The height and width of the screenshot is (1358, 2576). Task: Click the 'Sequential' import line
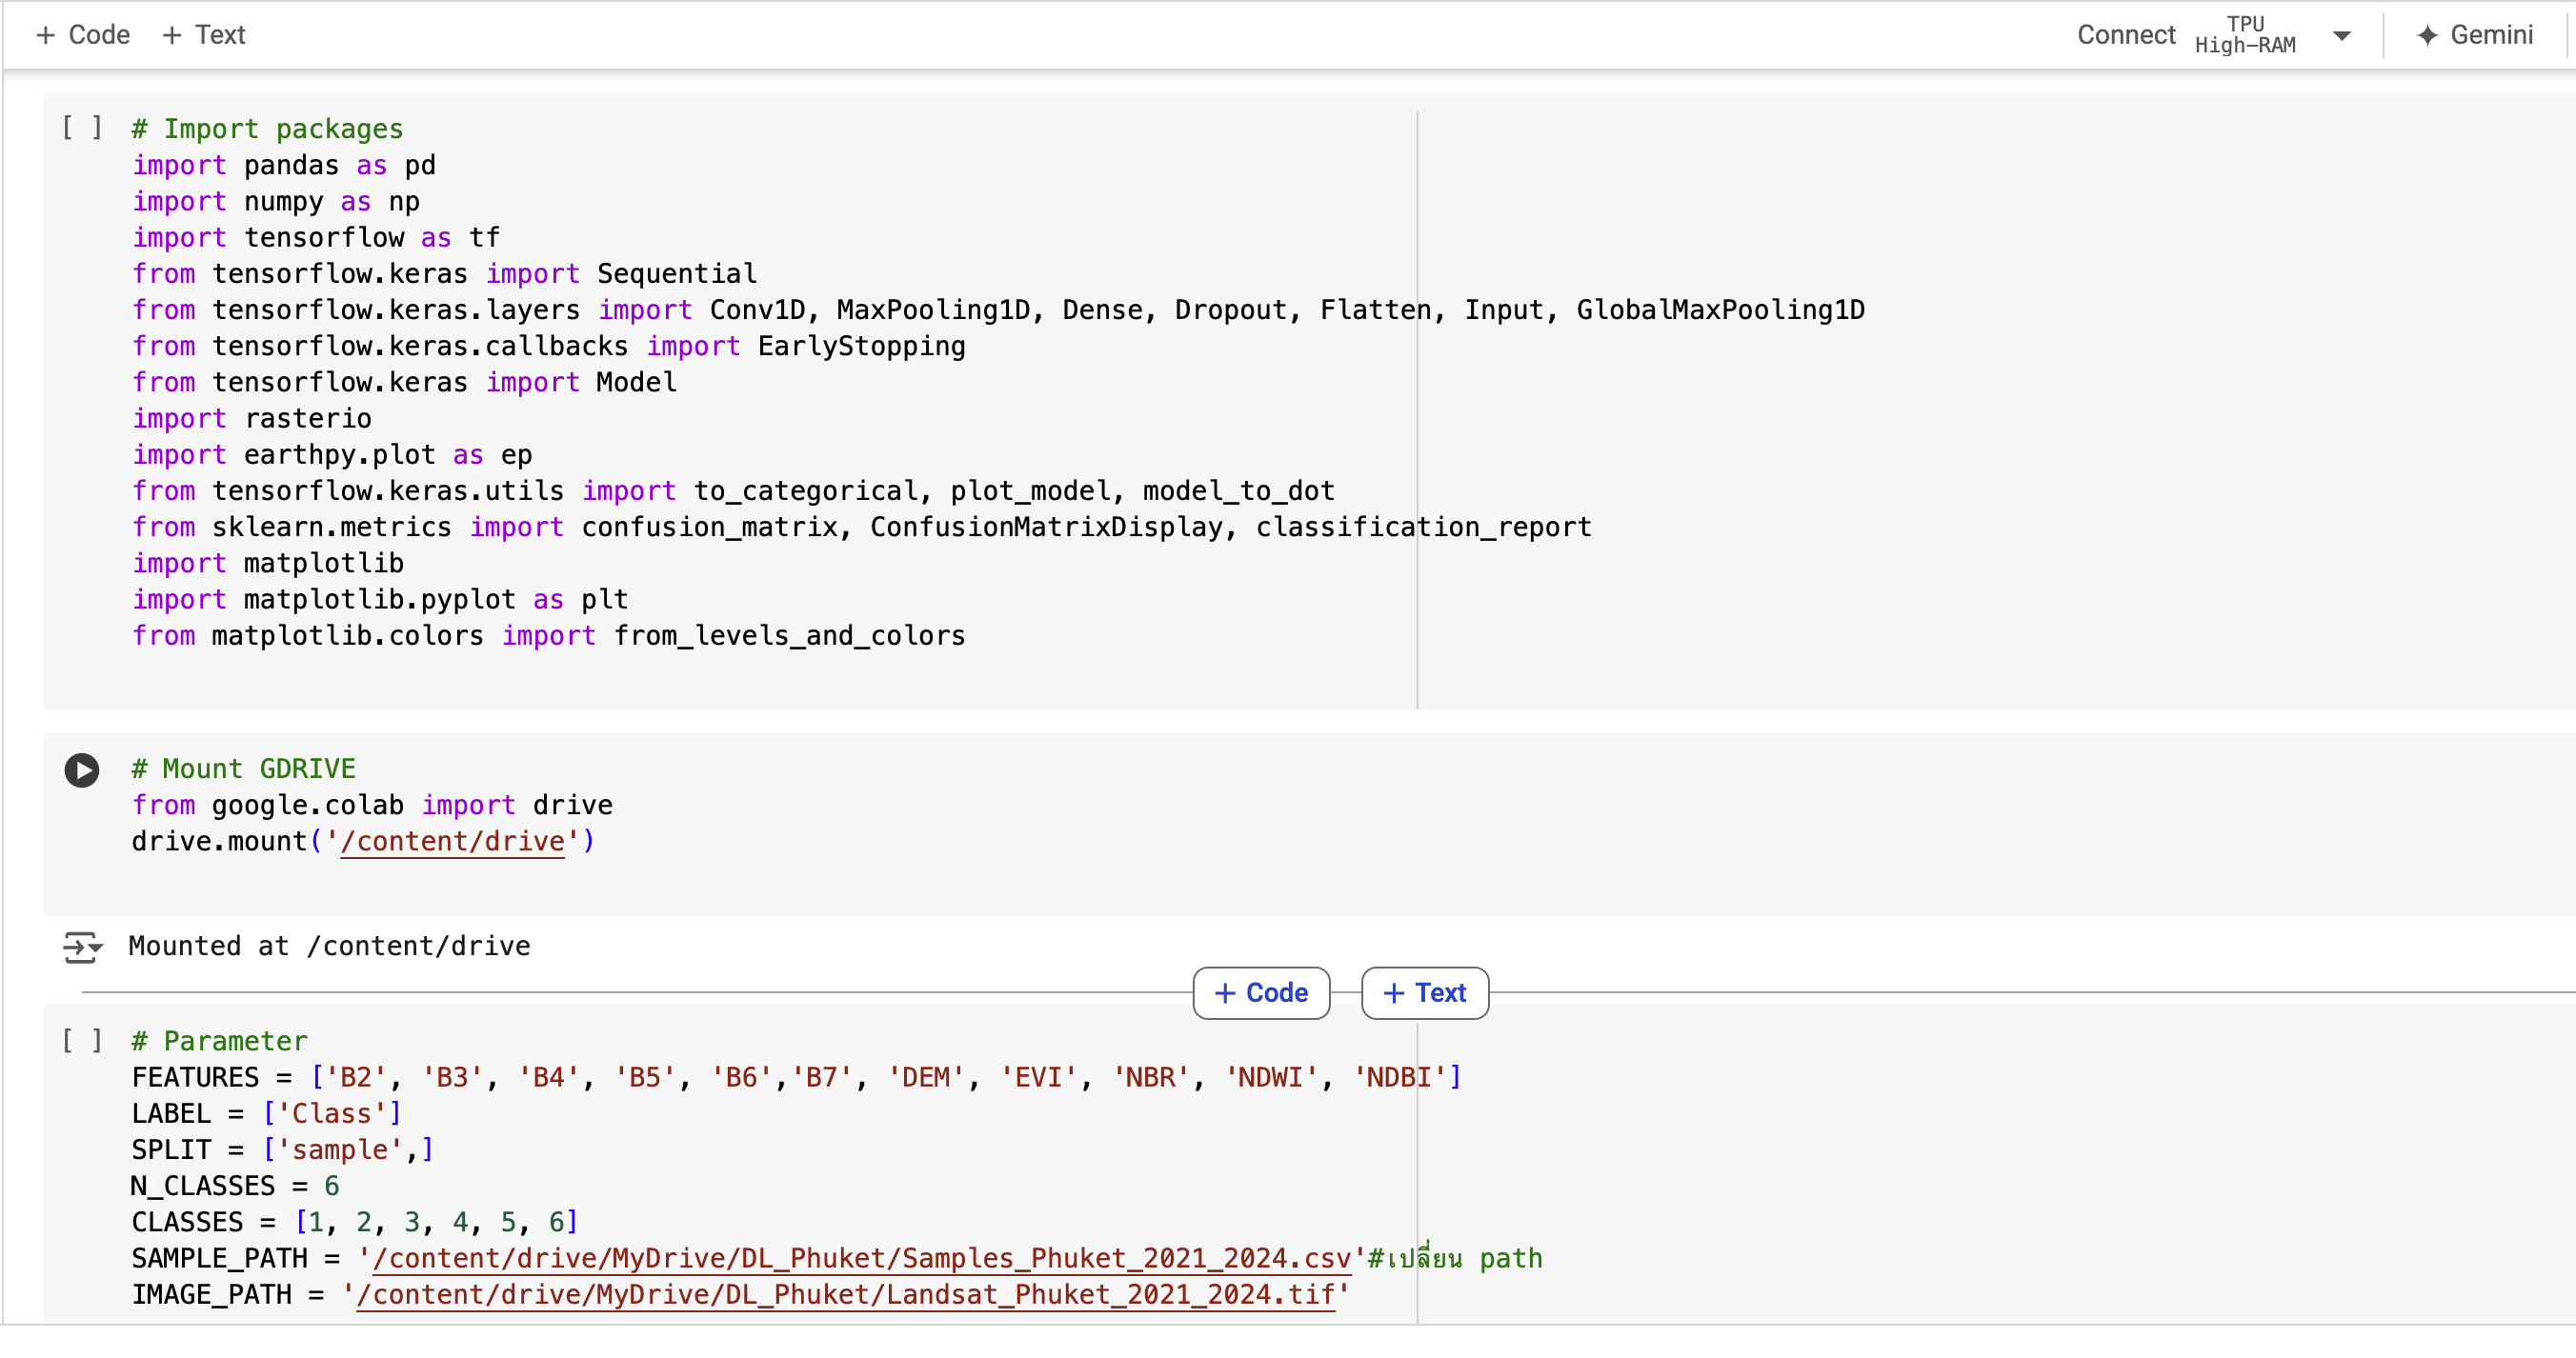pos(445,273)
